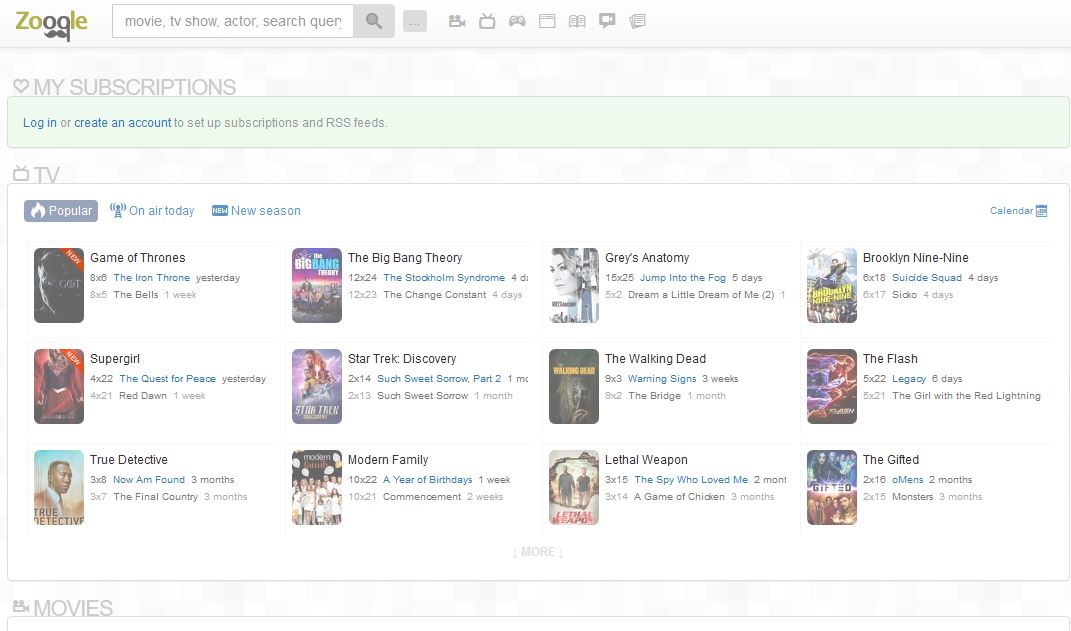The height and width of the screenshot is (631, 1071).
Task: Select the Games controller icon
Action: 517,21
